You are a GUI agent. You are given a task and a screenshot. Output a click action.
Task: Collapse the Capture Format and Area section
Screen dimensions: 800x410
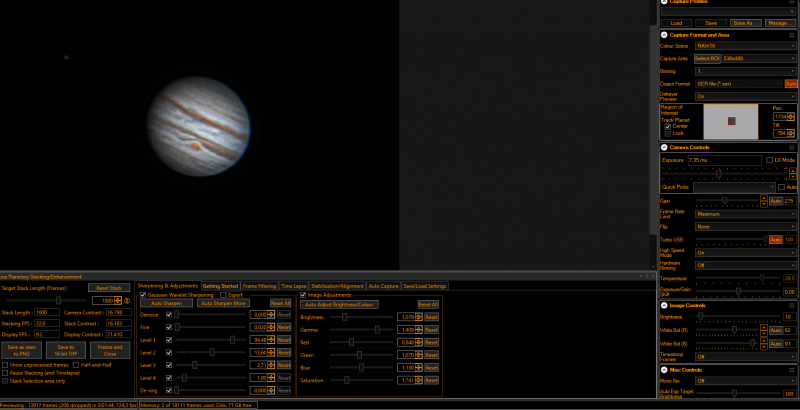pos(664,35)
